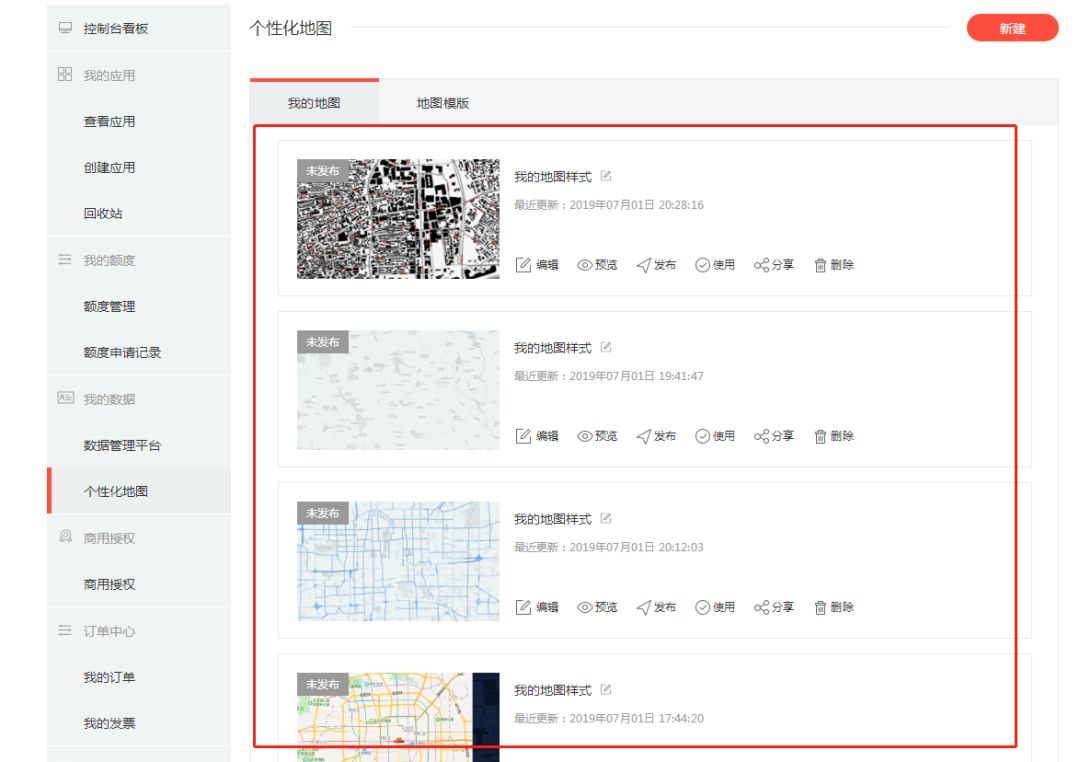Open 额度申请记录 in the sidebar
Screen dimensions: 1080x762
(122, 353)
